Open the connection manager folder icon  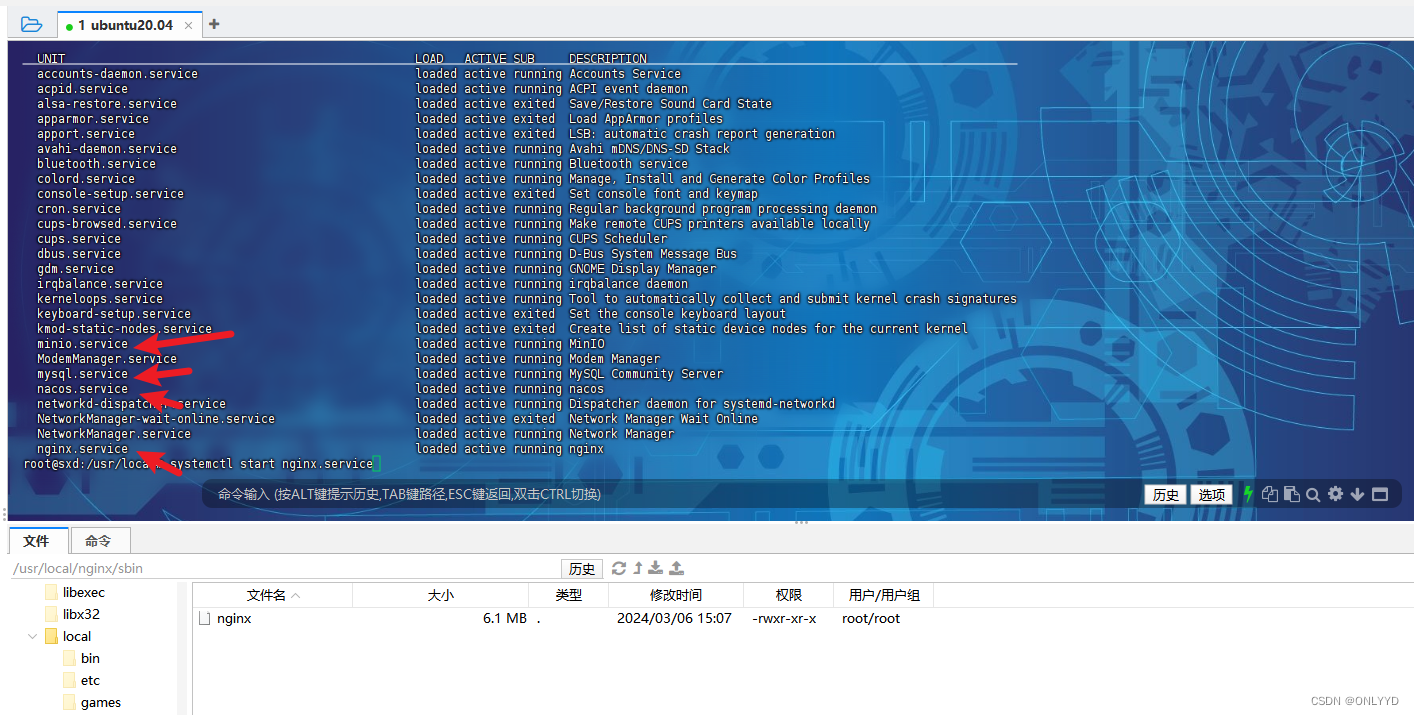pos(31,24)
